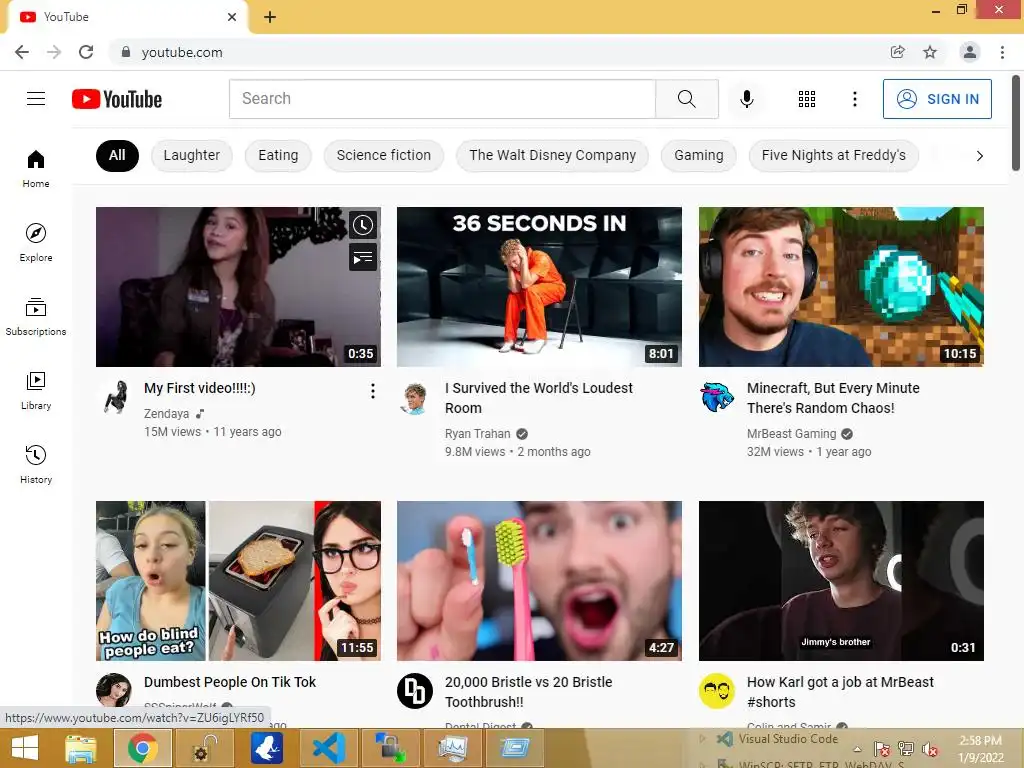Open Minecraft Random Chaos video title

[x=833, y=398]
